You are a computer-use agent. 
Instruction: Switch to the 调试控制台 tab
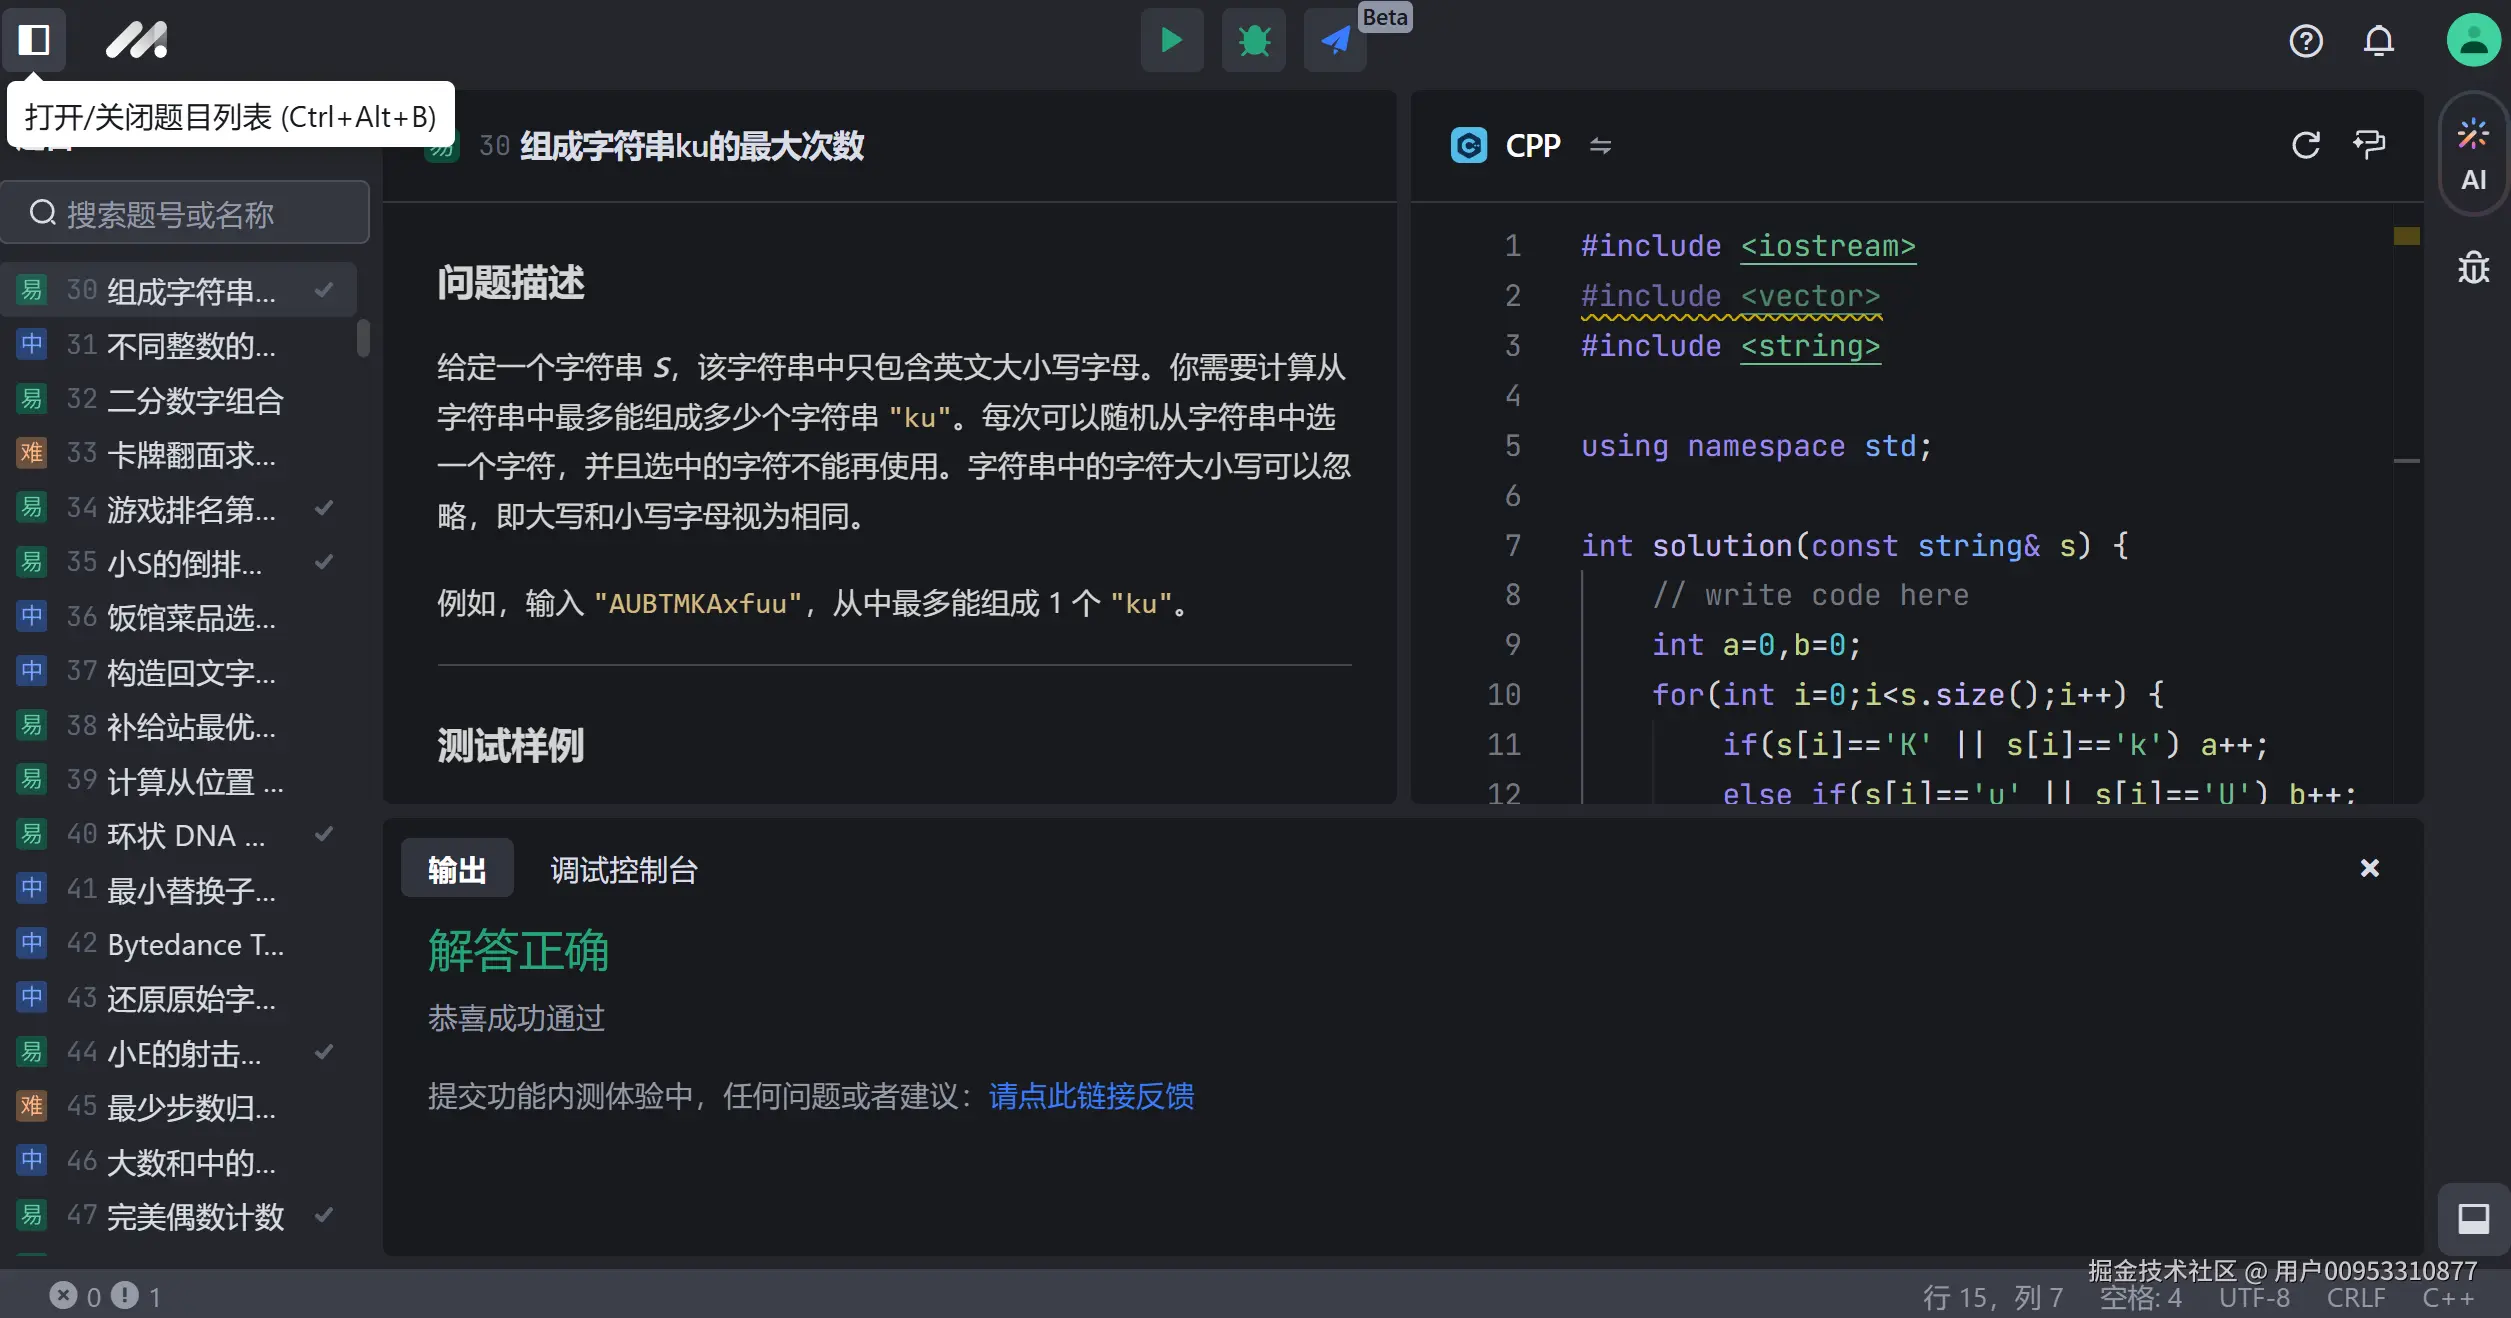tap(624, 870)
